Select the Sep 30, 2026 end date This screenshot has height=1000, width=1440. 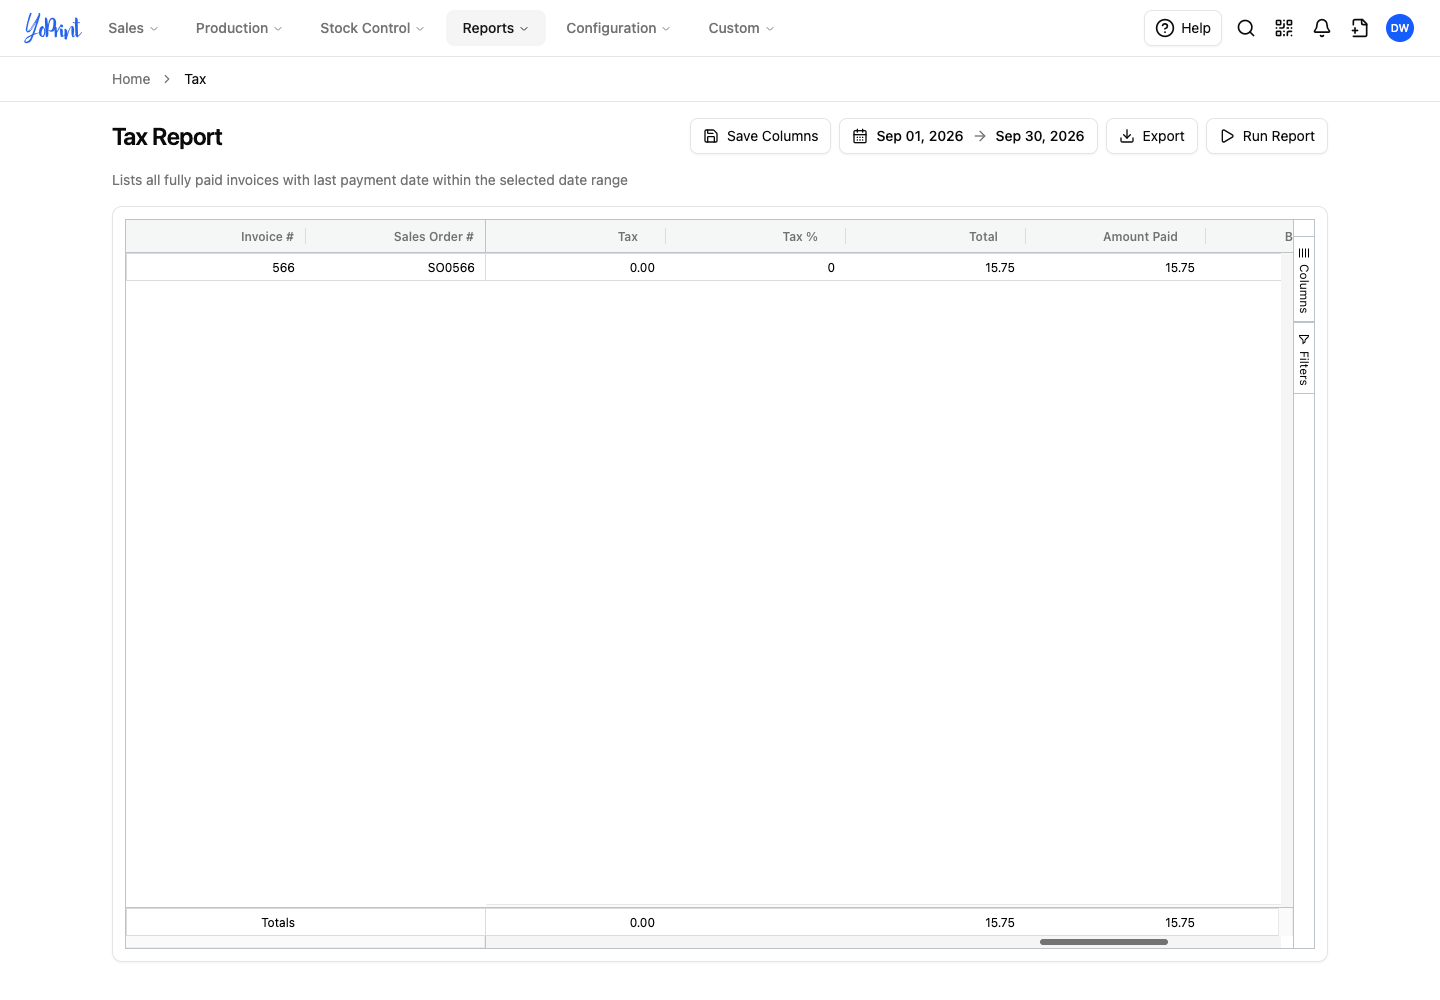[1039, 136]
